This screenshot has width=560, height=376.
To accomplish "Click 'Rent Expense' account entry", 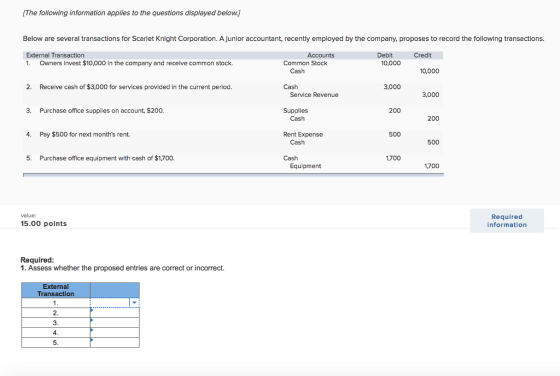I will click(303, 134).
